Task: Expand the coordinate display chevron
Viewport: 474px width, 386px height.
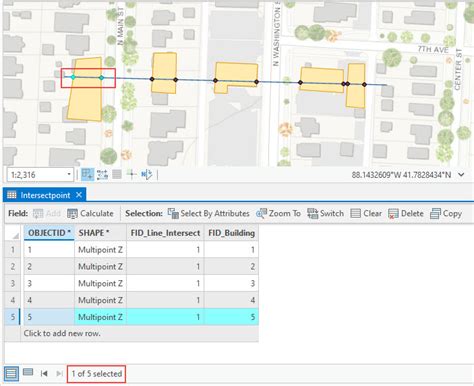Action: [x=461, y=174]
